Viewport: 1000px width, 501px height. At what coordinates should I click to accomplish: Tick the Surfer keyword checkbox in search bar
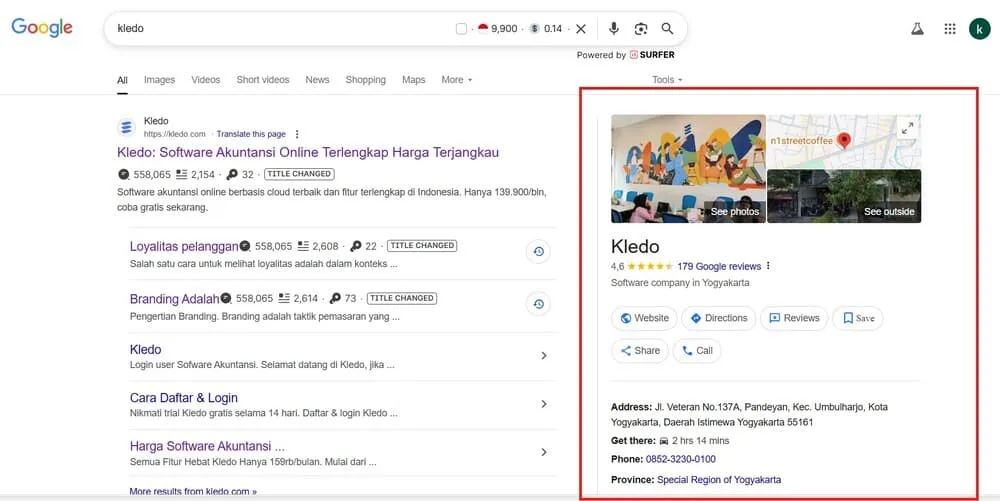pos(461,29)
